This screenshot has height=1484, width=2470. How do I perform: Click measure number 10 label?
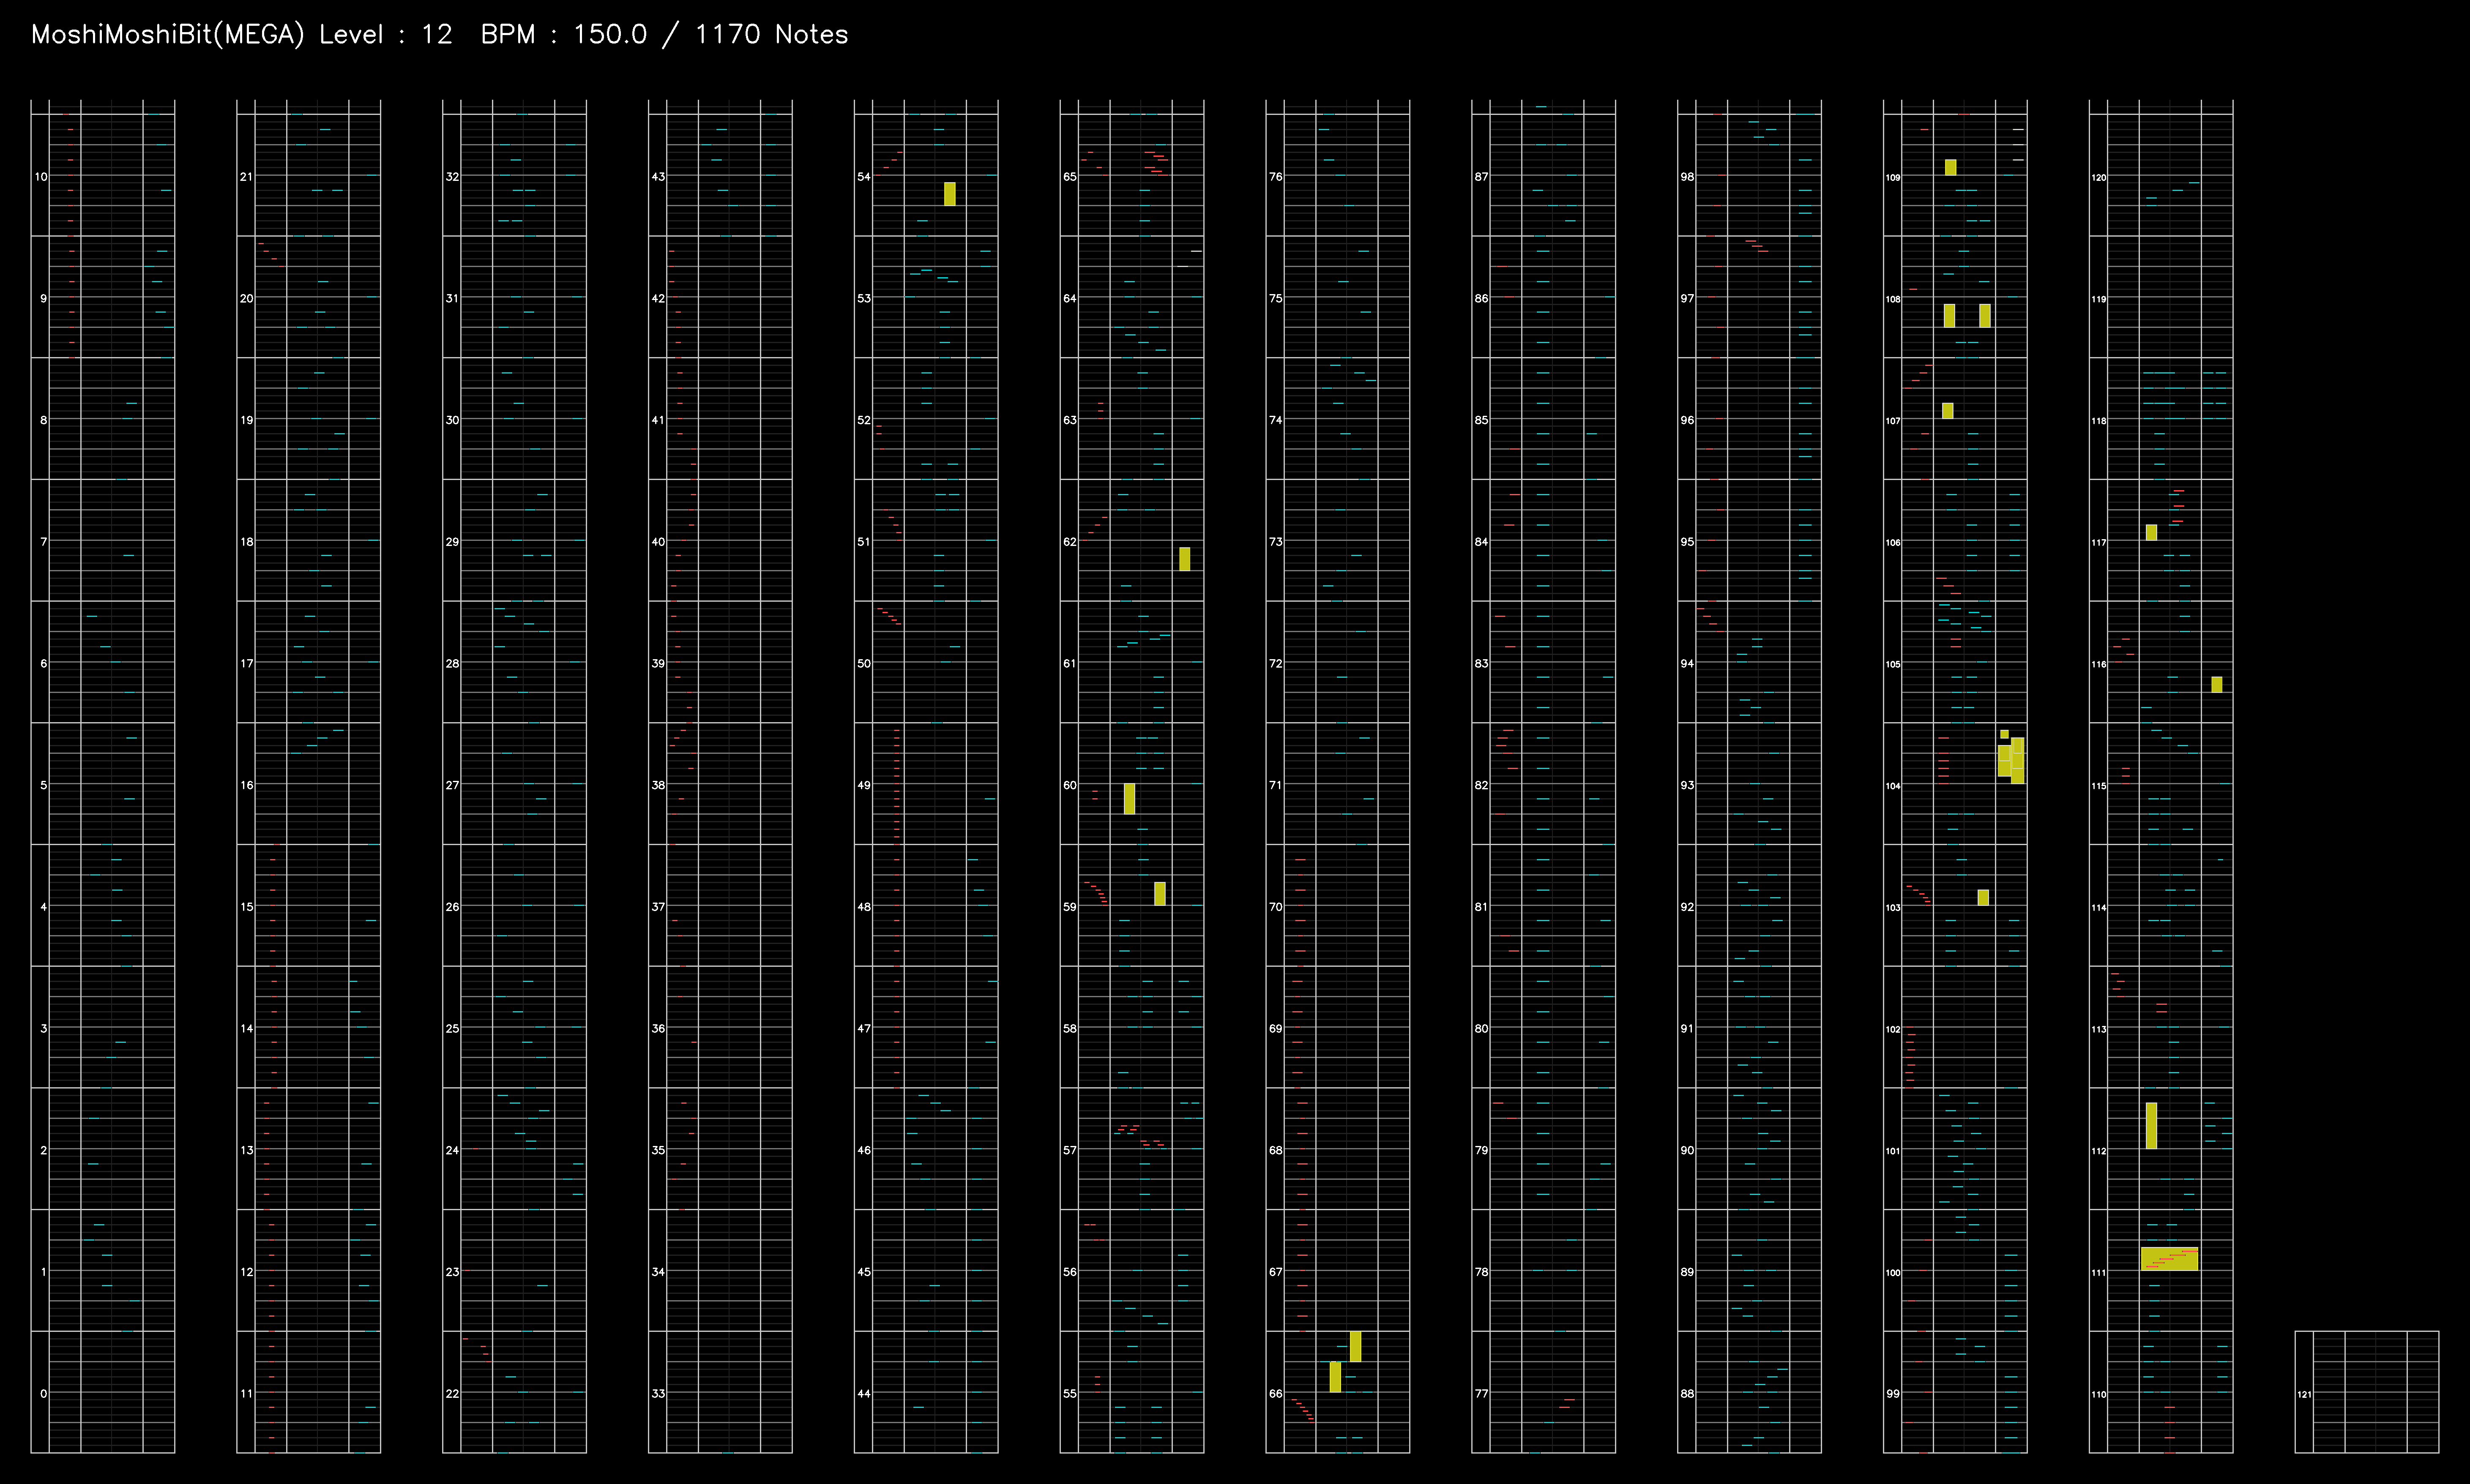[x=41, y=177]
